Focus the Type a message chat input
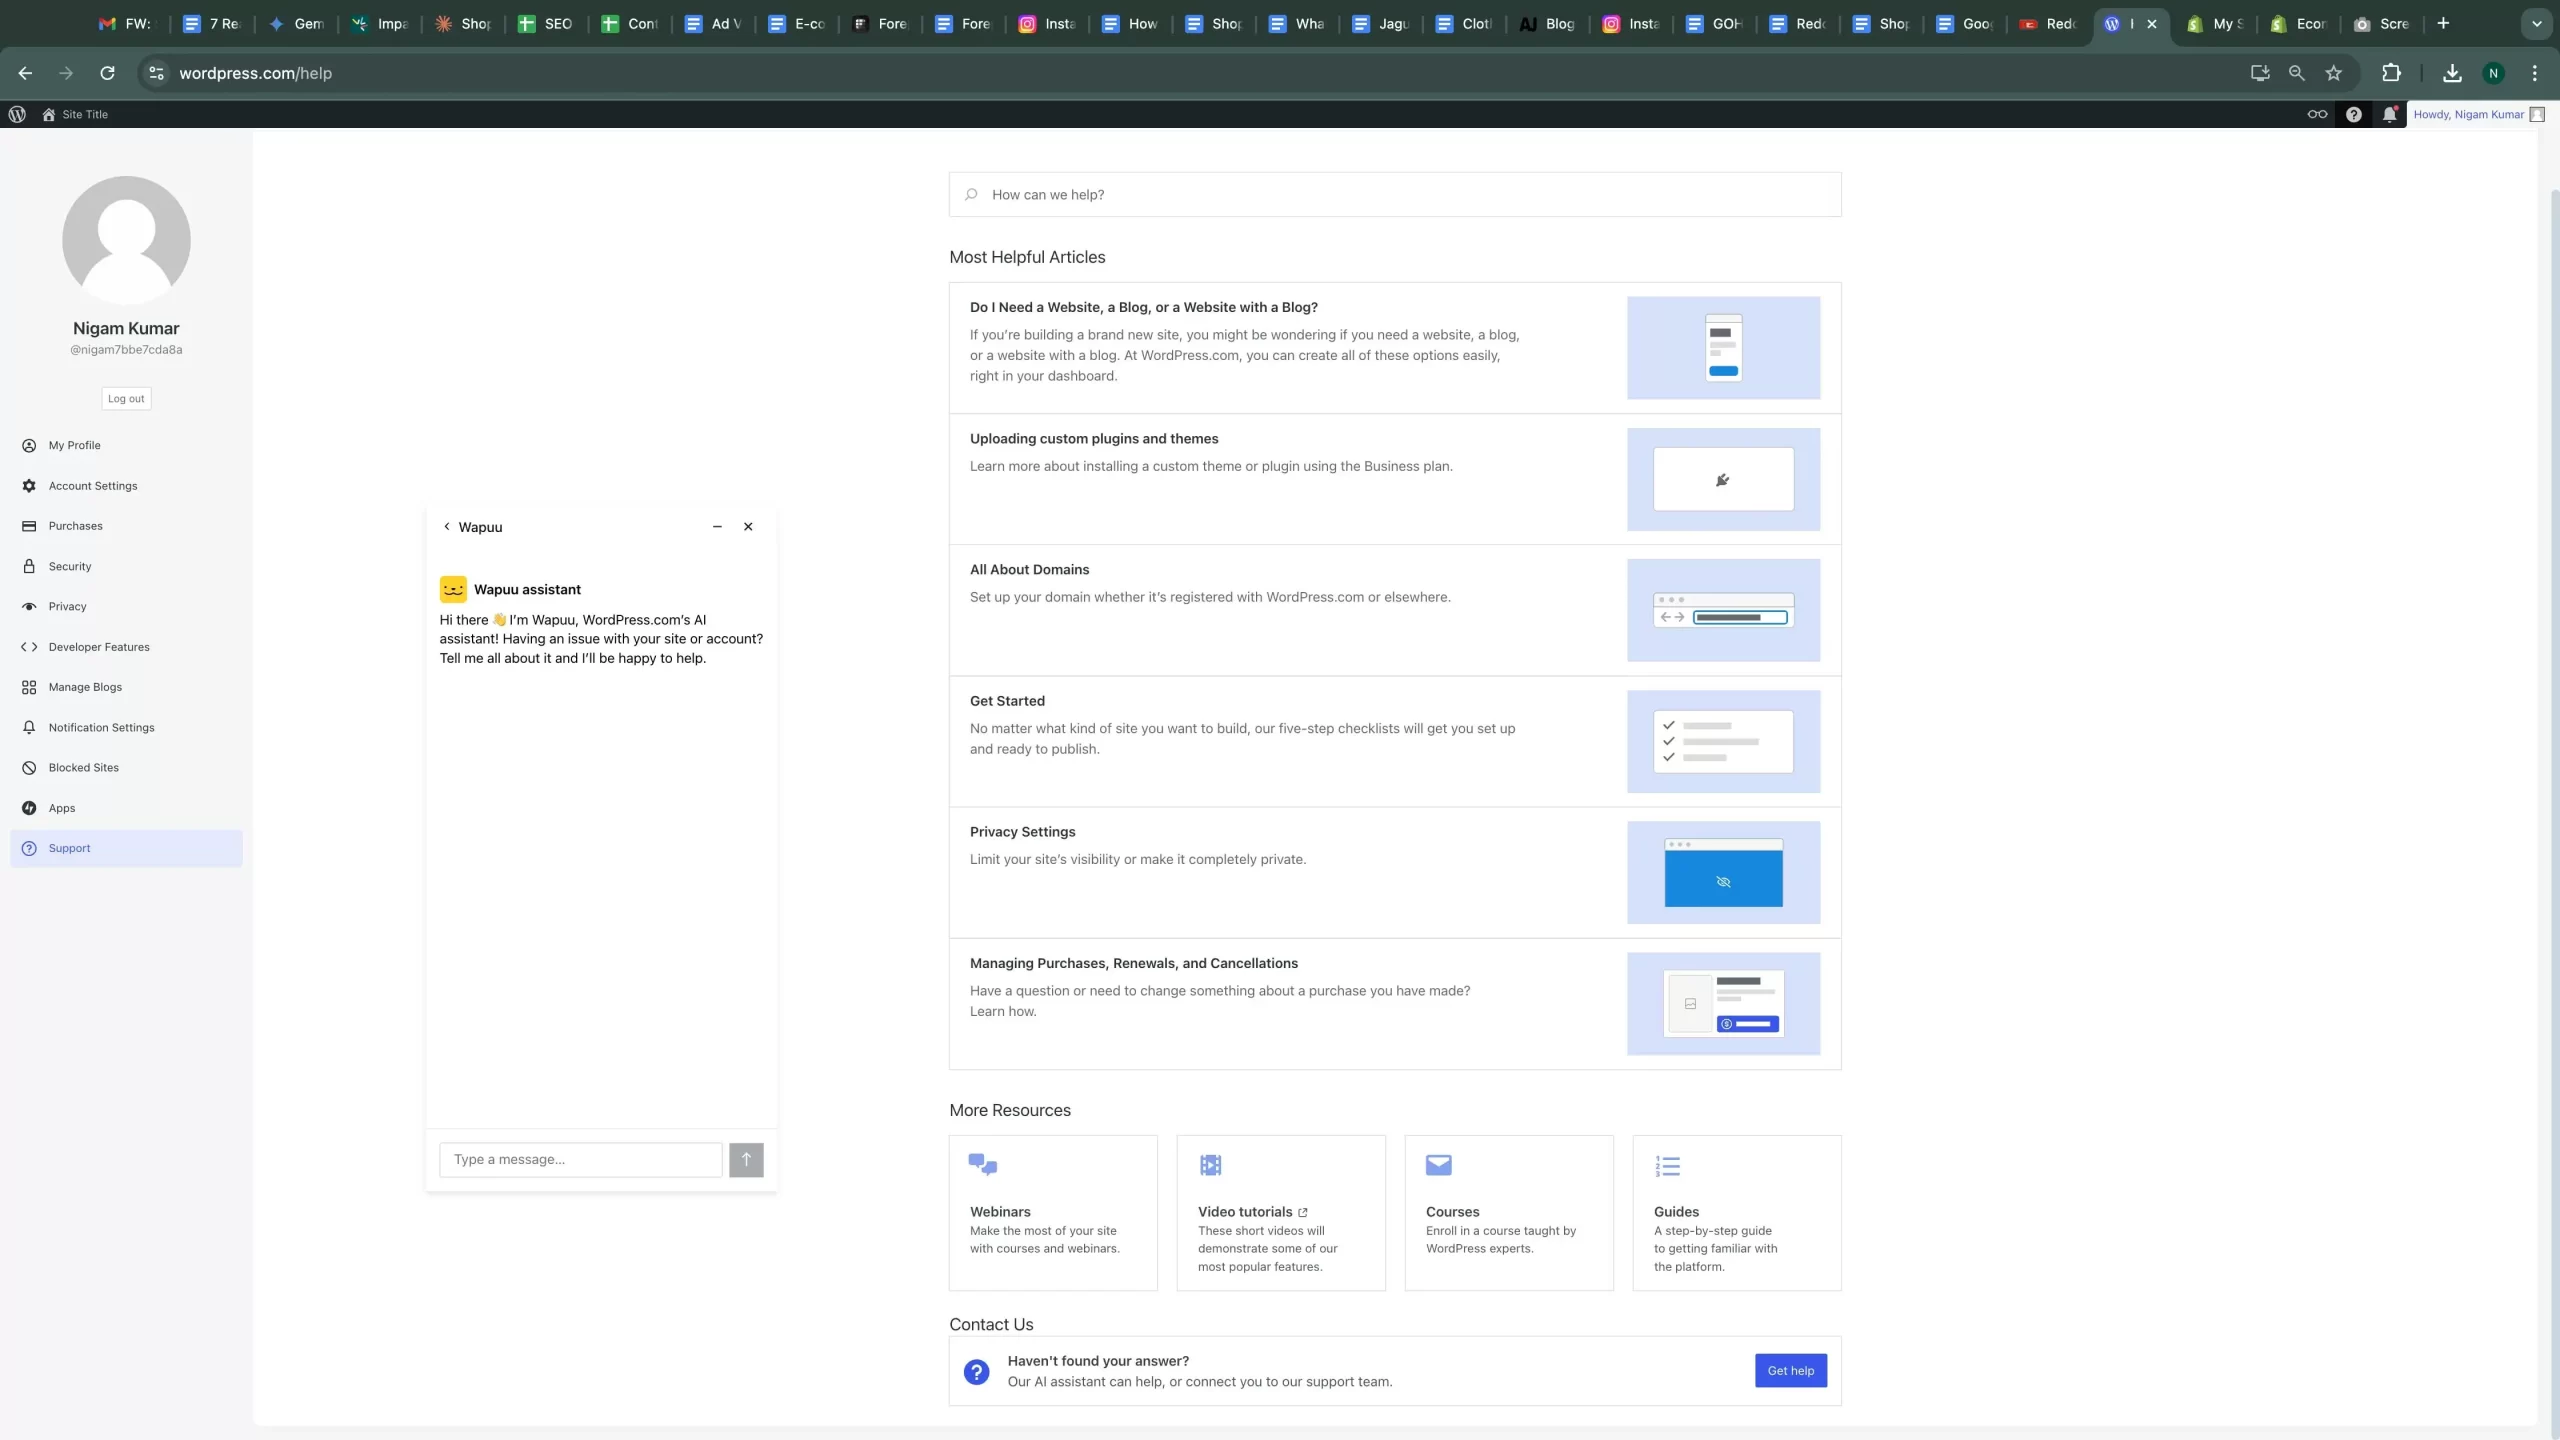The height and width of the screenshot is (1440, 2560). coord(580,1160)
